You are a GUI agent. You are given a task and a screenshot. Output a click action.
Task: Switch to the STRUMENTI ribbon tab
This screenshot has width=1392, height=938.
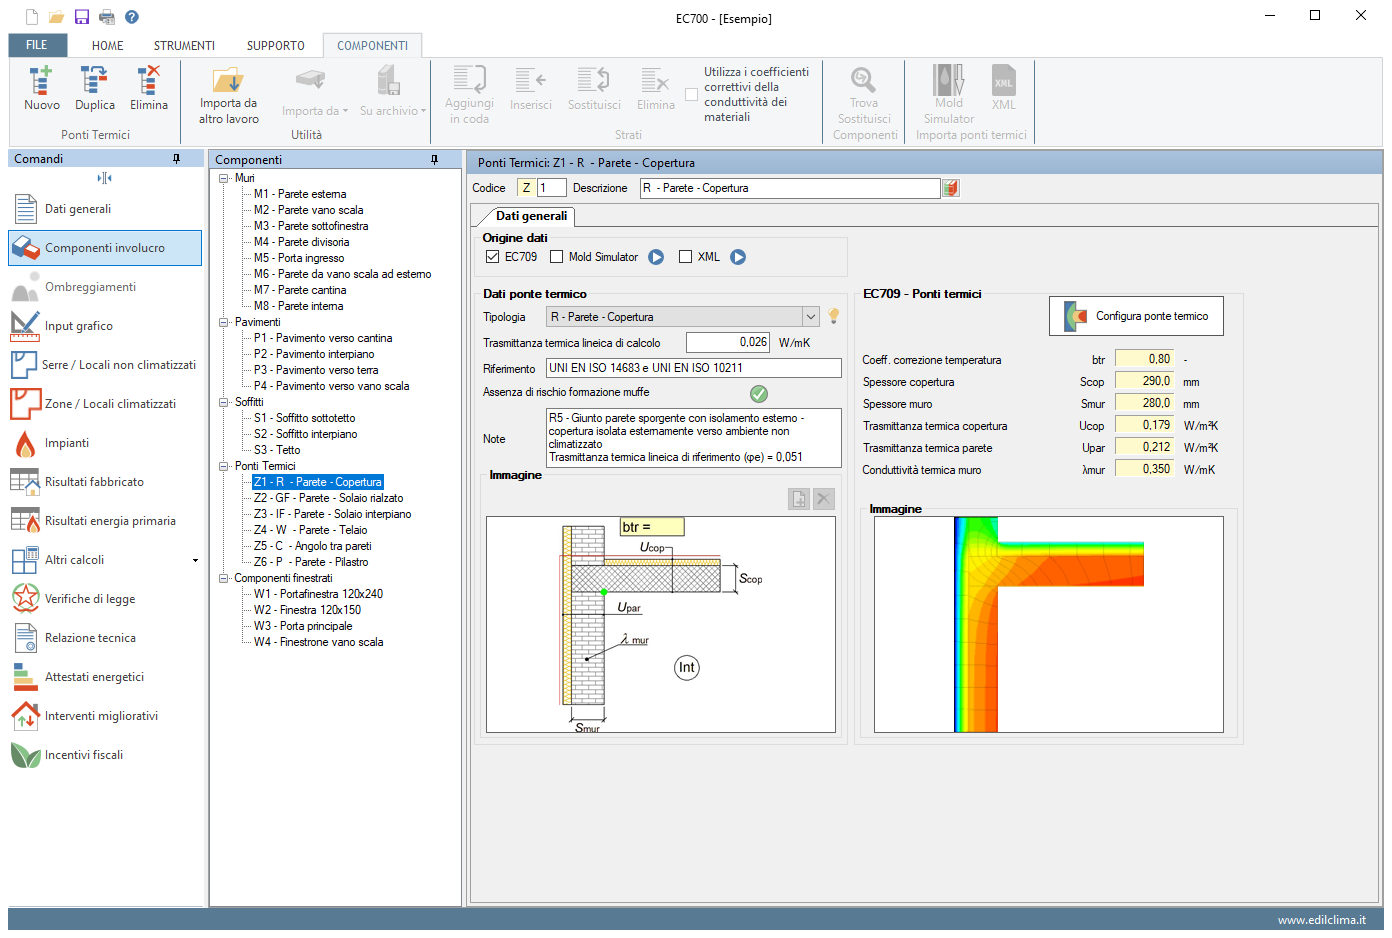[x=184, y=46]
